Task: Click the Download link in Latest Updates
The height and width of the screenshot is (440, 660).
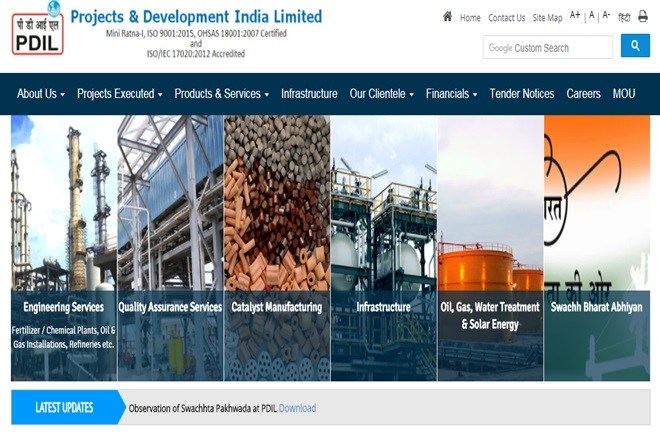Action: click(297, 408)
